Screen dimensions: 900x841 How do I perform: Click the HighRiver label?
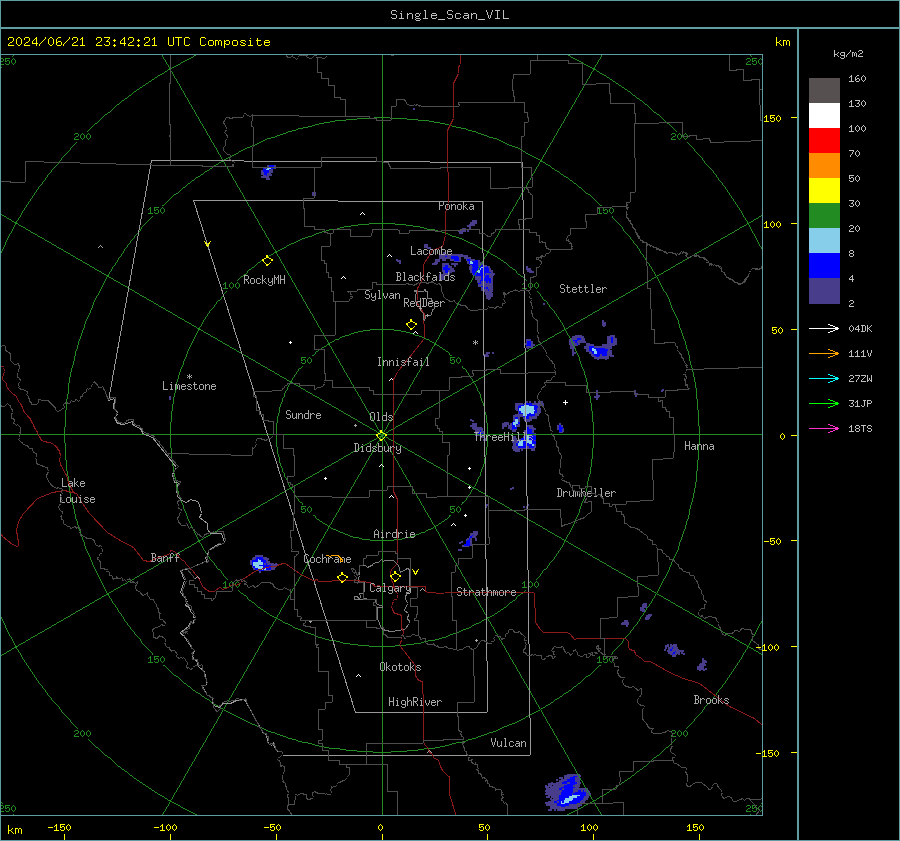(x=415, y=702)
